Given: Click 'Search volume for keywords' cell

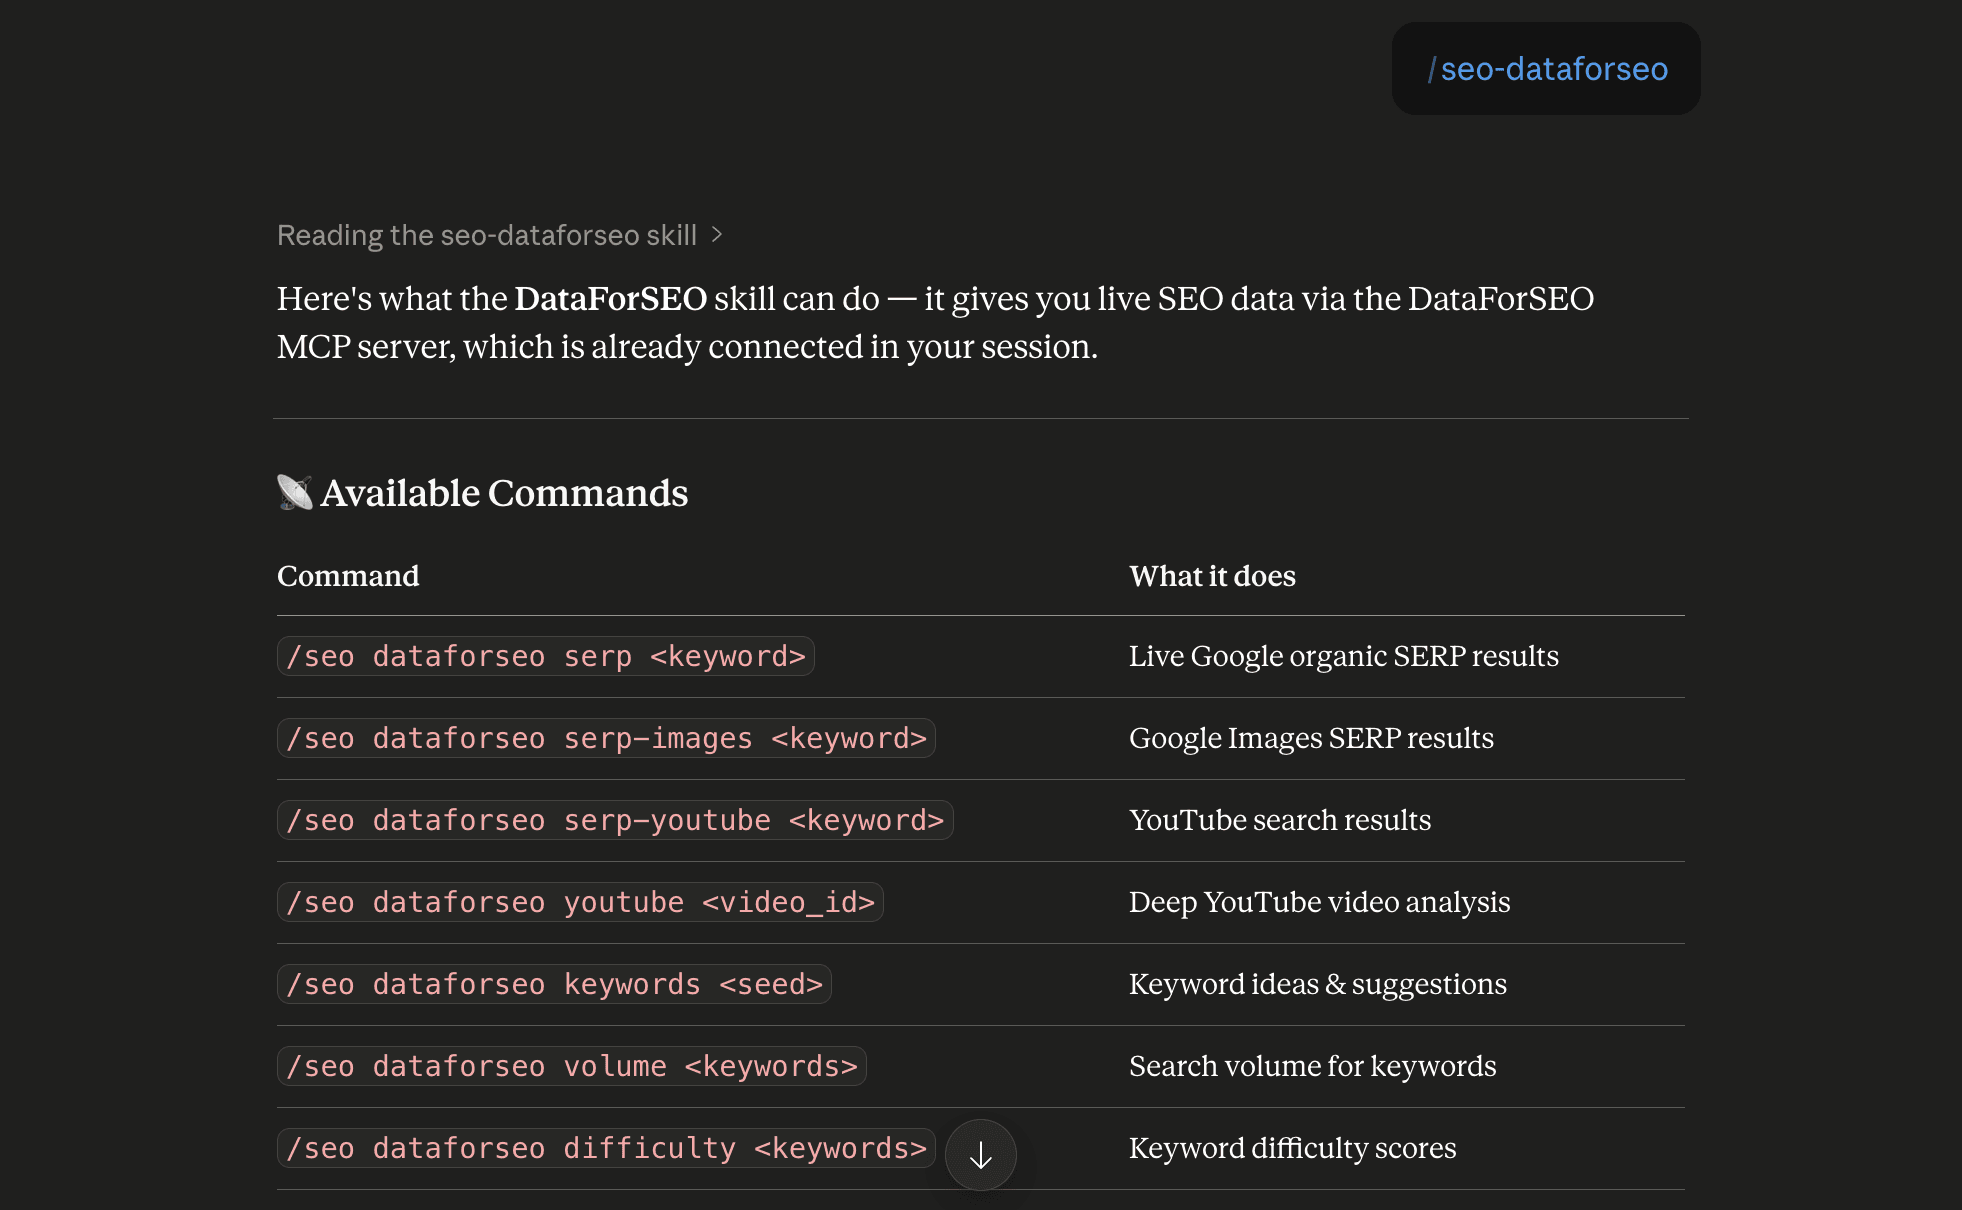Looking at the screenshot, I should (x=1313, y=1066).
